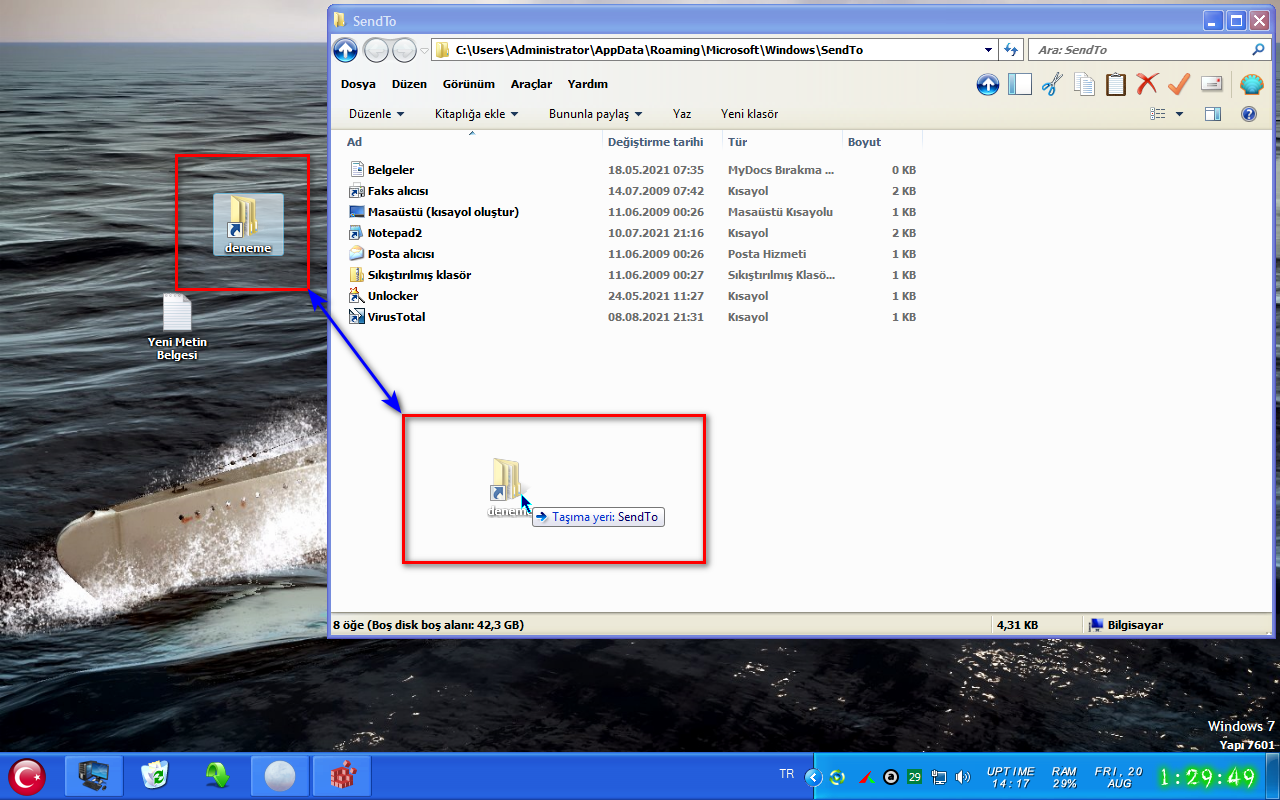This screenshot has height=800, width=1280.
Task: Click the Yaz button
Action: [682, 114]
